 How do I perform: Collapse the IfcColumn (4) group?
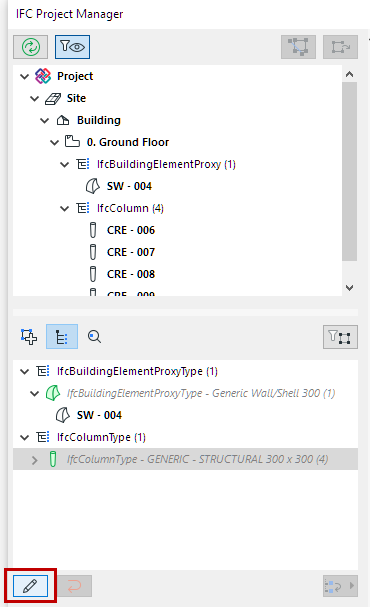click(65, 208)
